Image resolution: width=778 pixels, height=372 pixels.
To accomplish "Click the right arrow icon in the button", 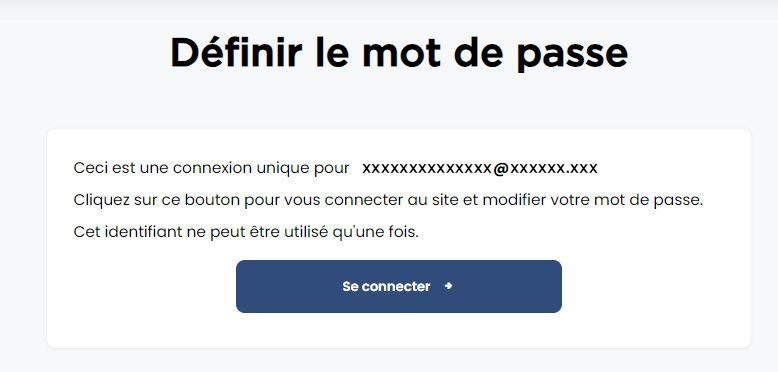I will click(x=449, y=286).
